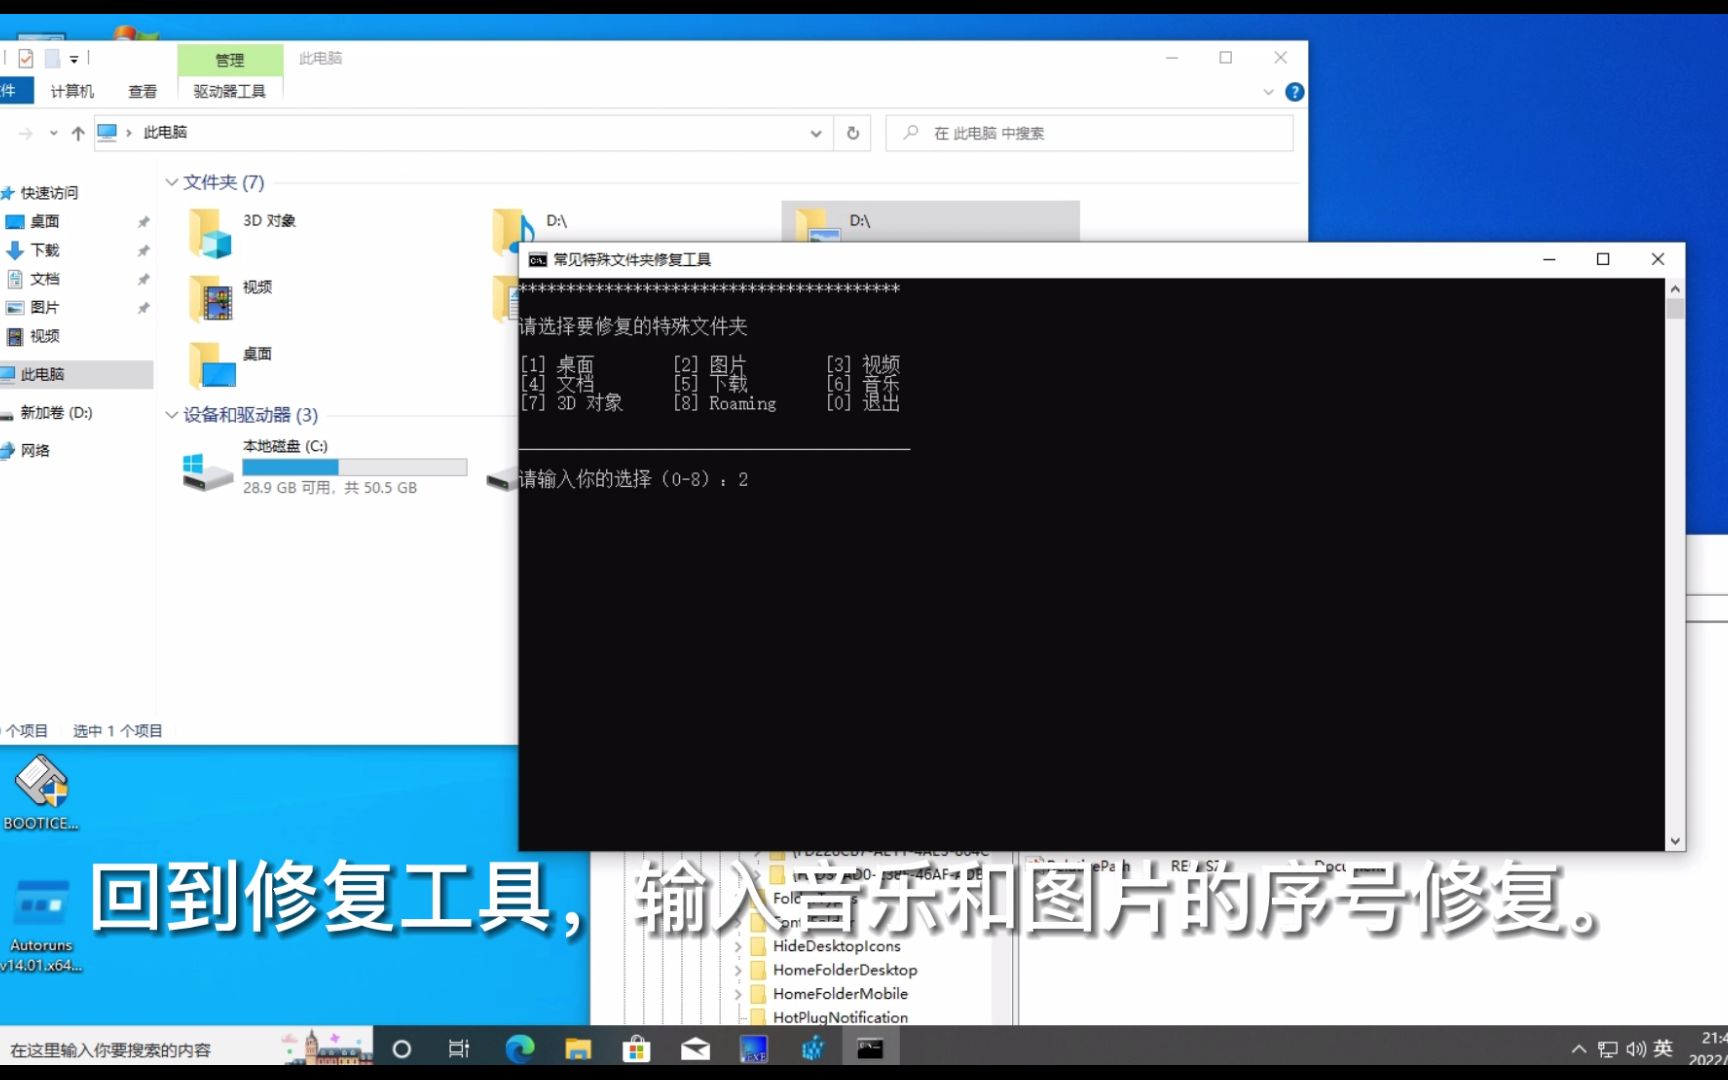Image resolution: width=1728 pixels, height=1080 pixels.
Task: Open the 查看 ribbon tab in Explorer
Action: pos(142,91)
